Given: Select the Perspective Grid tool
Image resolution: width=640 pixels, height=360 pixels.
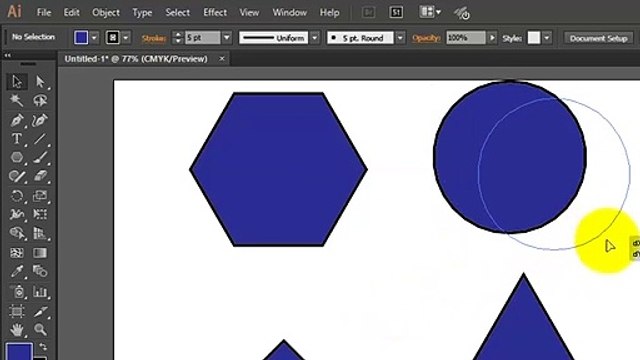Looking at the screenshot, I should 40,233.
